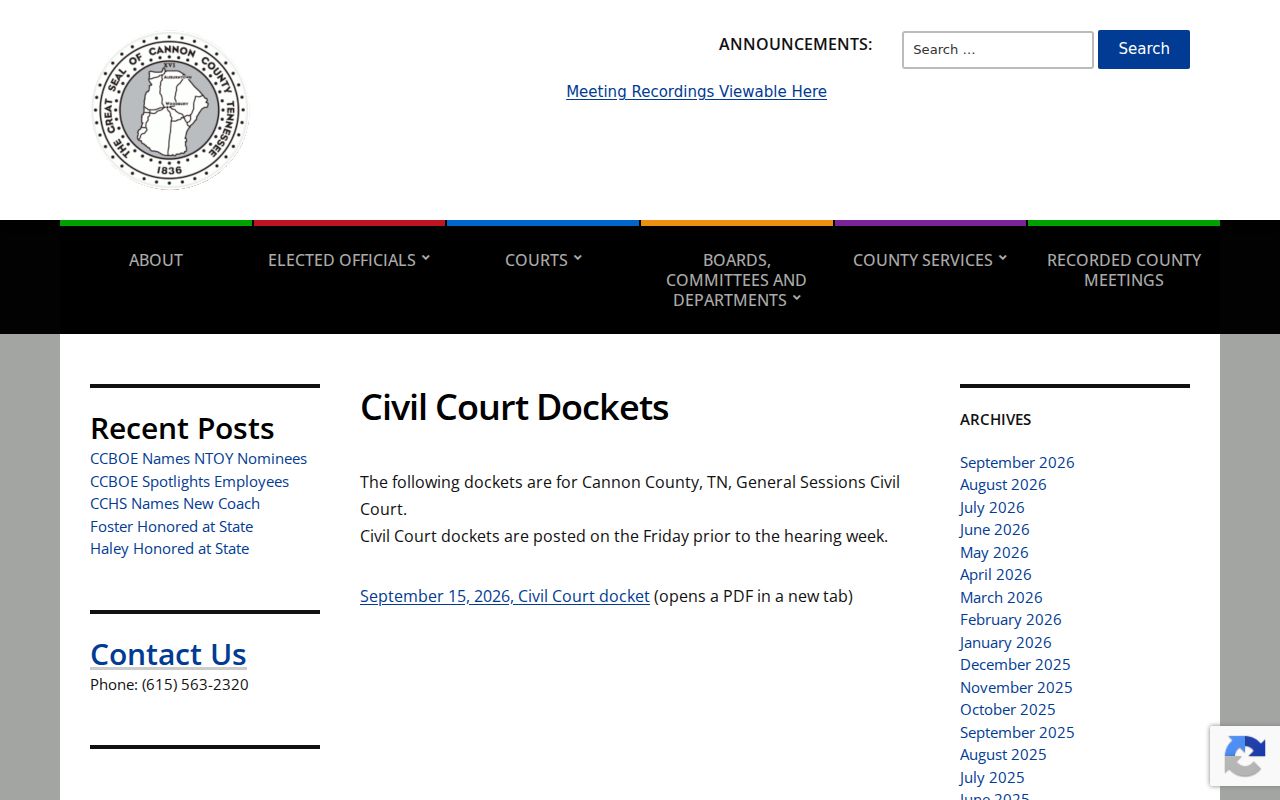Open the September 2026 archive
1280x800 pixels.
(x=1017, y=462)
